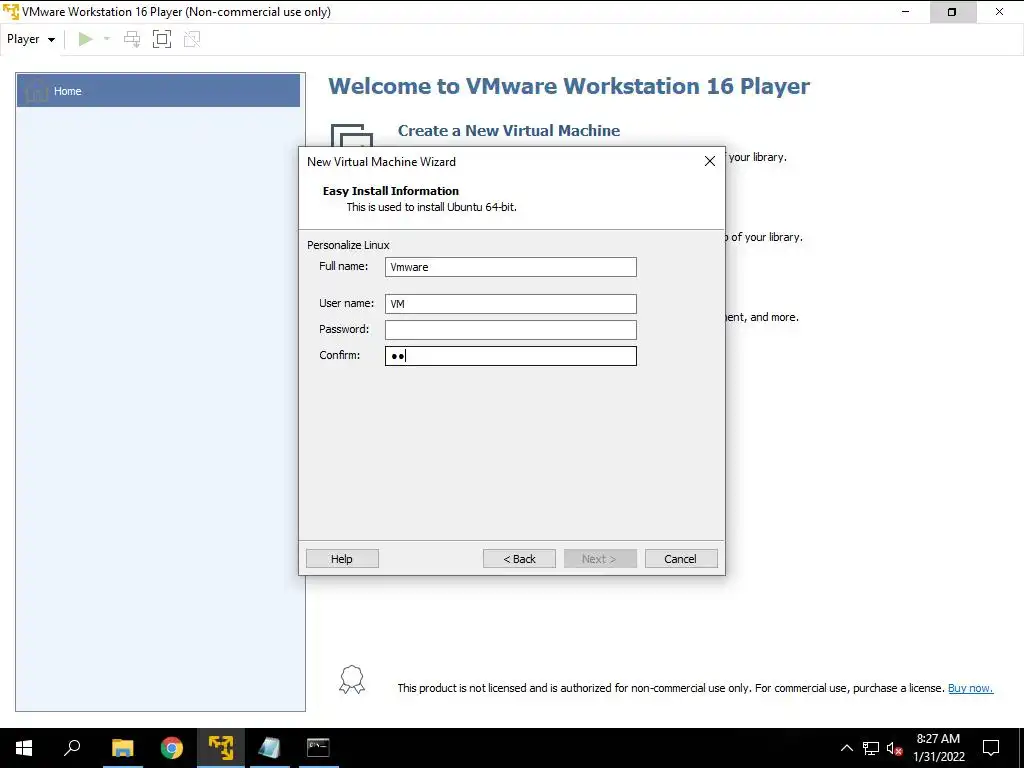Click the Easy Install Information heading
The width and height of the screenshot is (1024, 768).
click(x=391, y=191)
